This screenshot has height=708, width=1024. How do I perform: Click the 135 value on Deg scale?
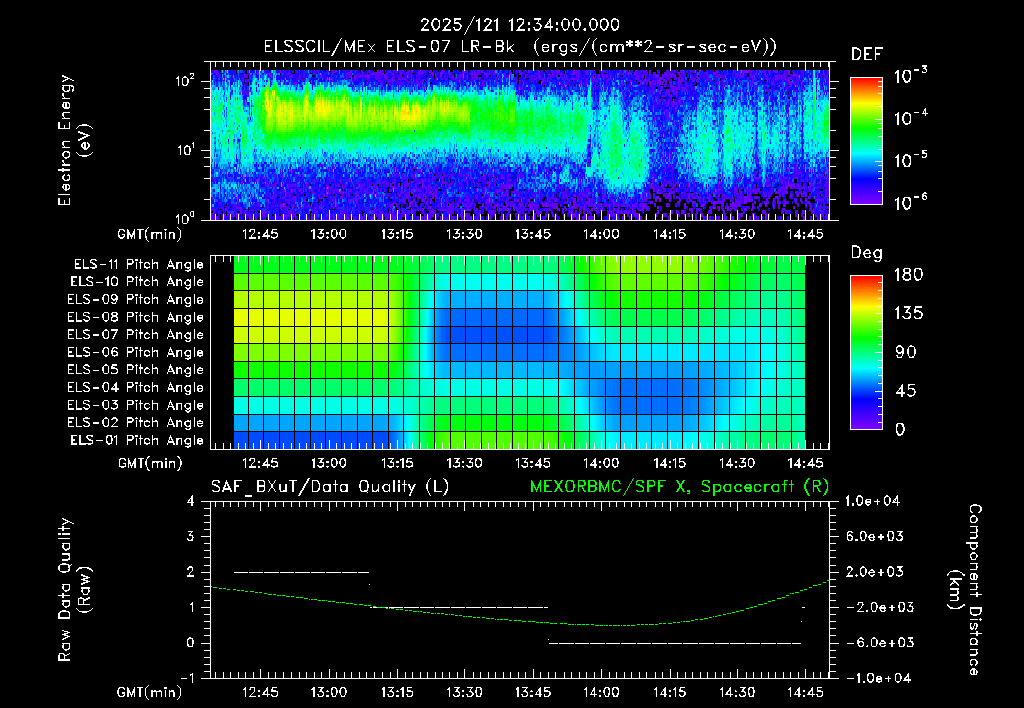tap(908, 314)
